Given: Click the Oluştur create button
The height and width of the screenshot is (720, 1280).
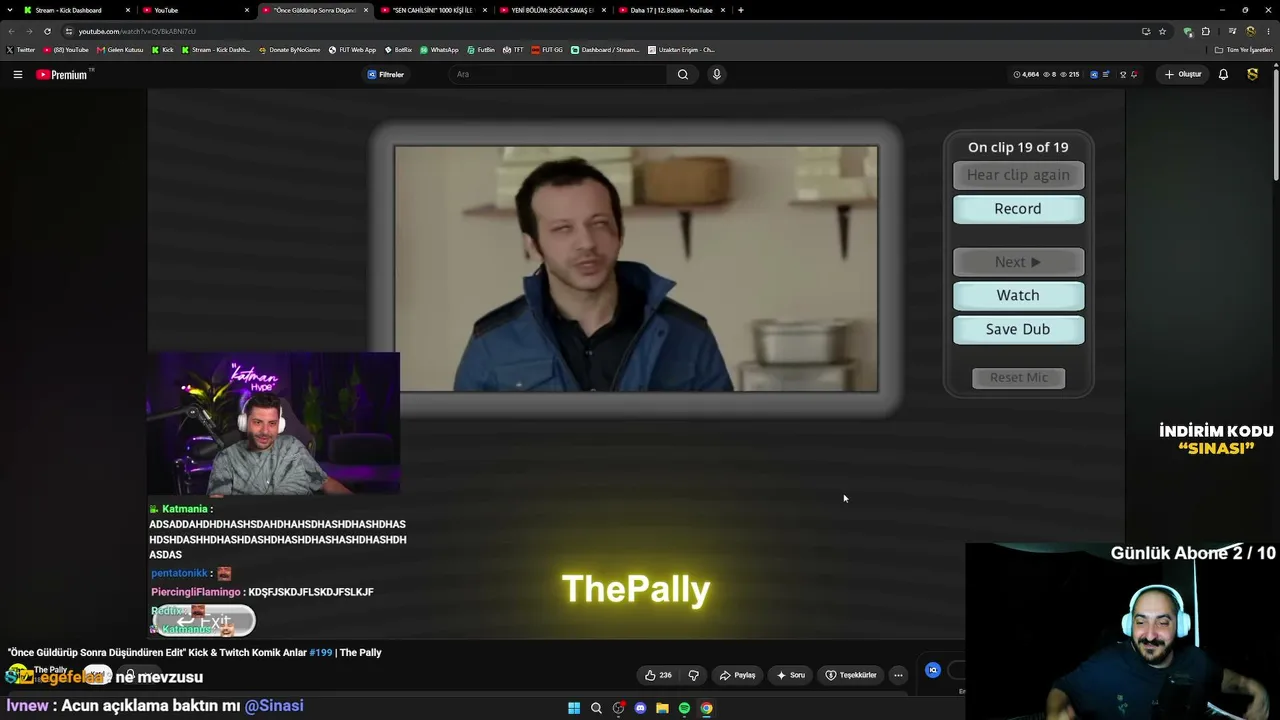Looking at the screenshot, I should (1183, 74).
